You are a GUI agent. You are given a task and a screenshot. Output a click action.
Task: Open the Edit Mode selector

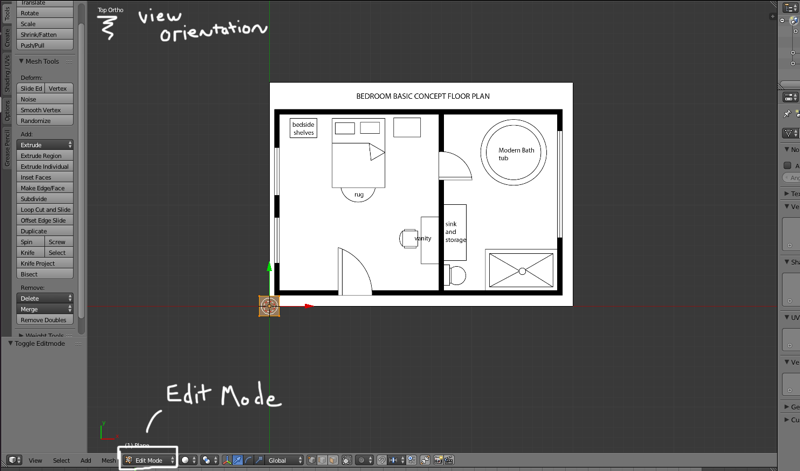click(x=149, y=460)
